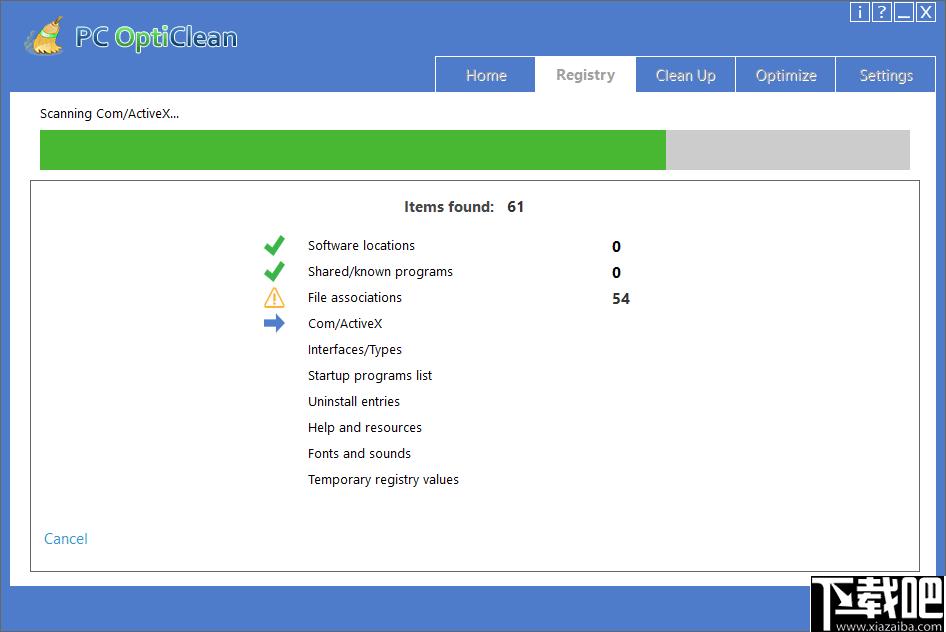
Task: Click the 'Items found:' label
Action: [449, 207]
